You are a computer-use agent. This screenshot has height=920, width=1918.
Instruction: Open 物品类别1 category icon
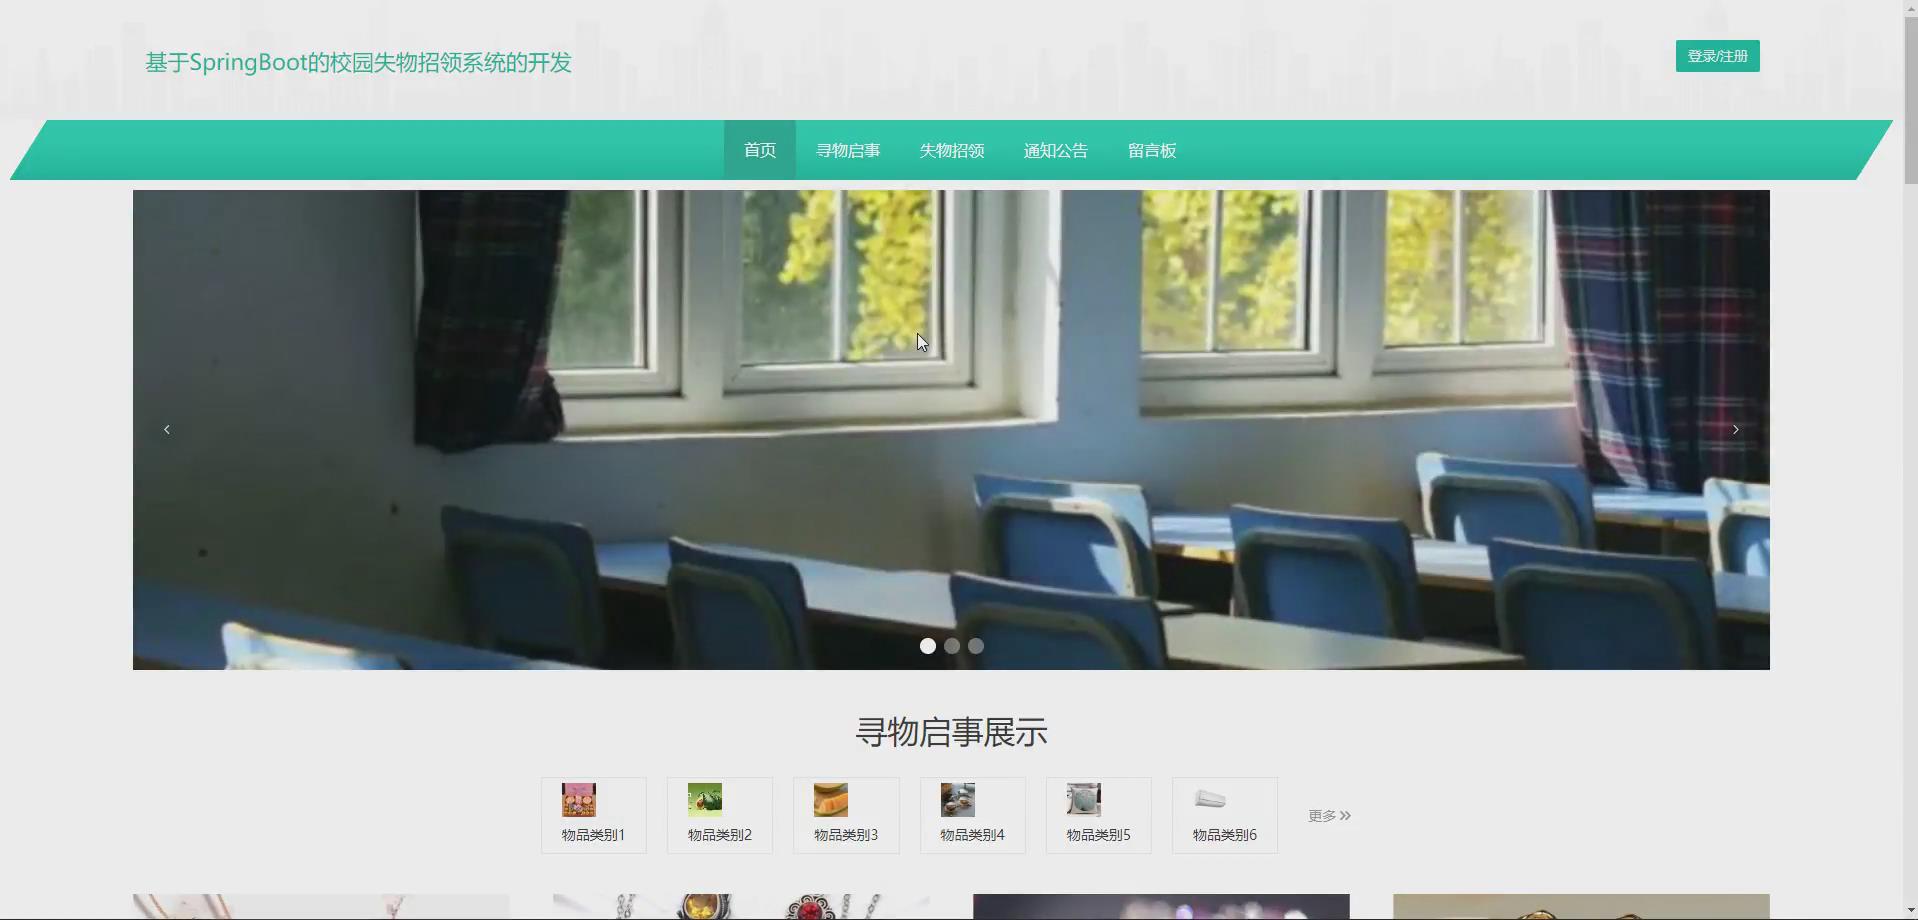pos(593,815)
